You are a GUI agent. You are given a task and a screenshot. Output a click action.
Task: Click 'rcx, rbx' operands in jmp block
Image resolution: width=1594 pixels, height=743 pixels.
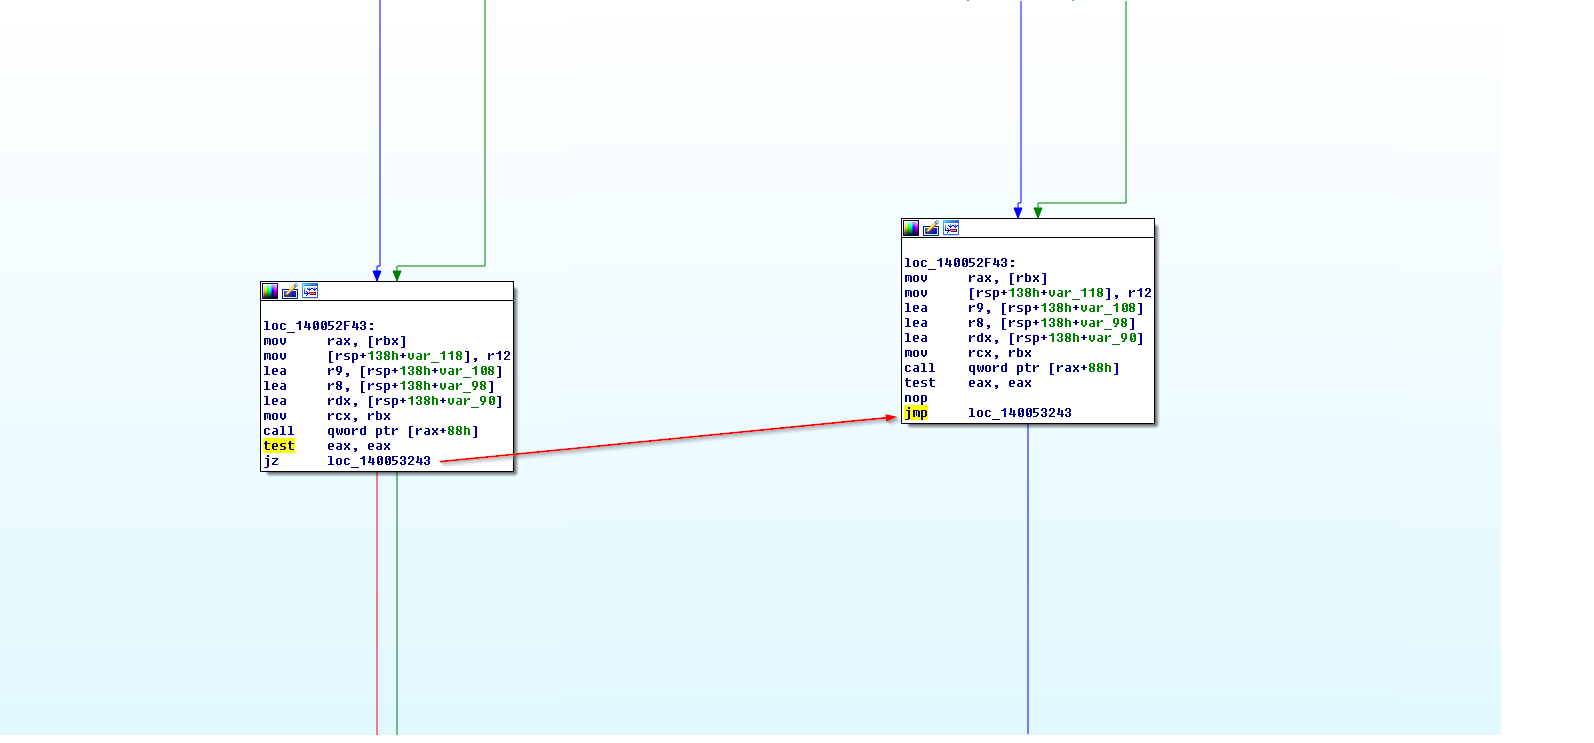(1000, 353)
